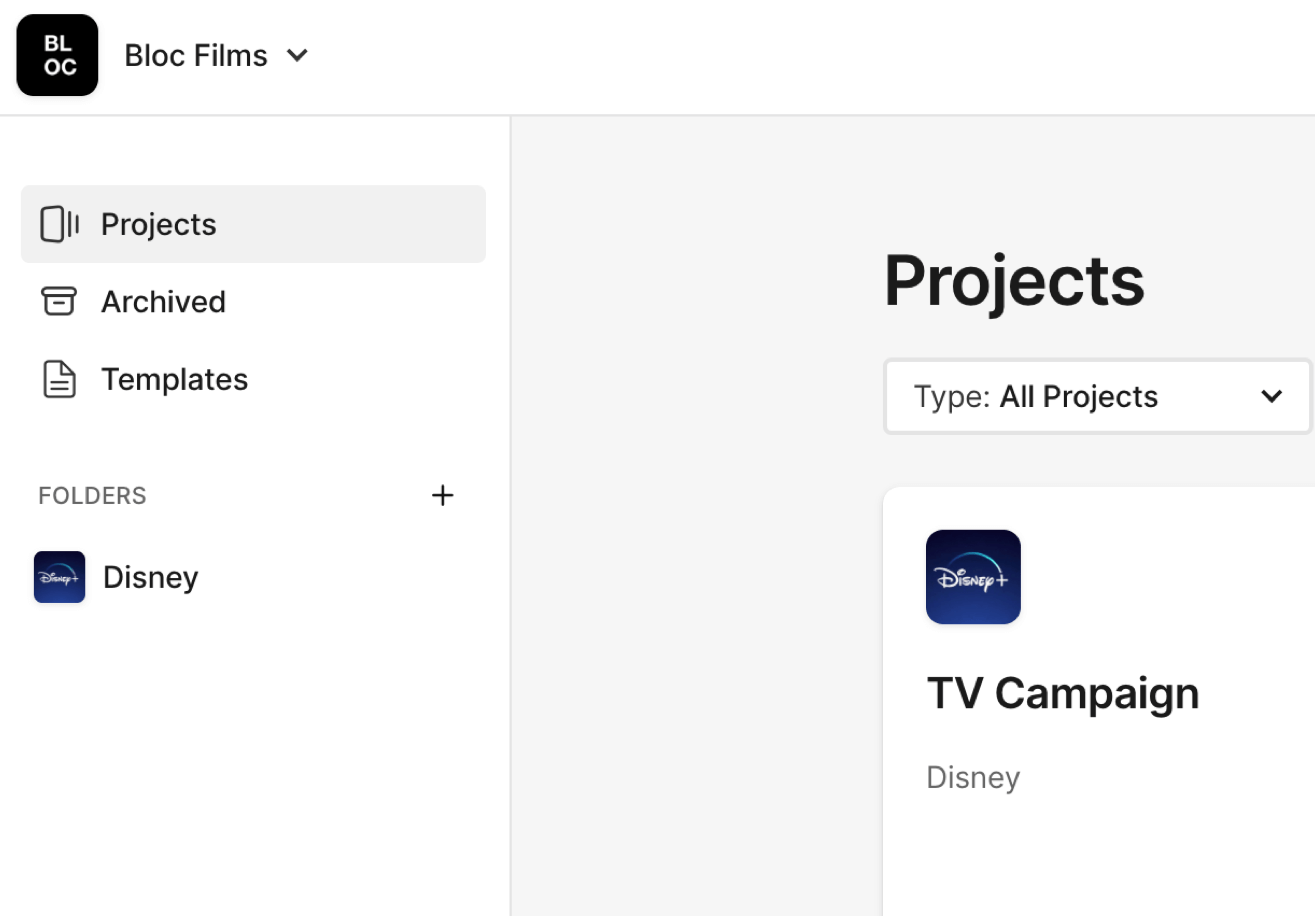
Task: Click the BLOC workspace logo
Action: point(57,55)
